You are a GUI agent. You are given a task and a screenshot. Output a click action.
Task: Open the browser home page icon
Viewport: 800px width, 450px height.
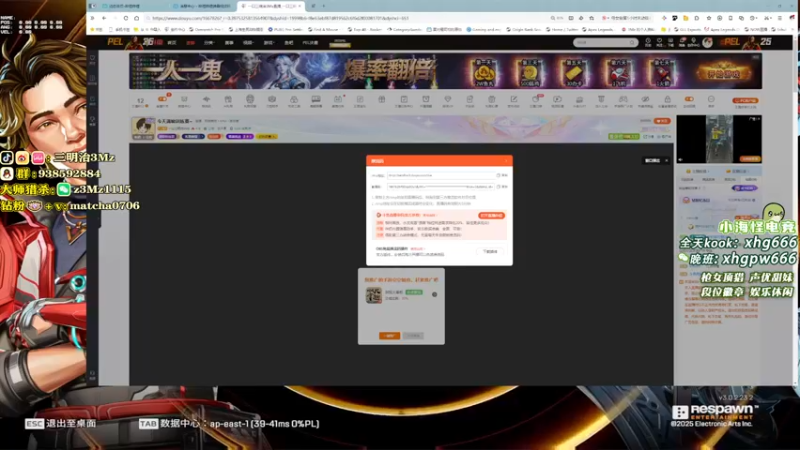136,18
